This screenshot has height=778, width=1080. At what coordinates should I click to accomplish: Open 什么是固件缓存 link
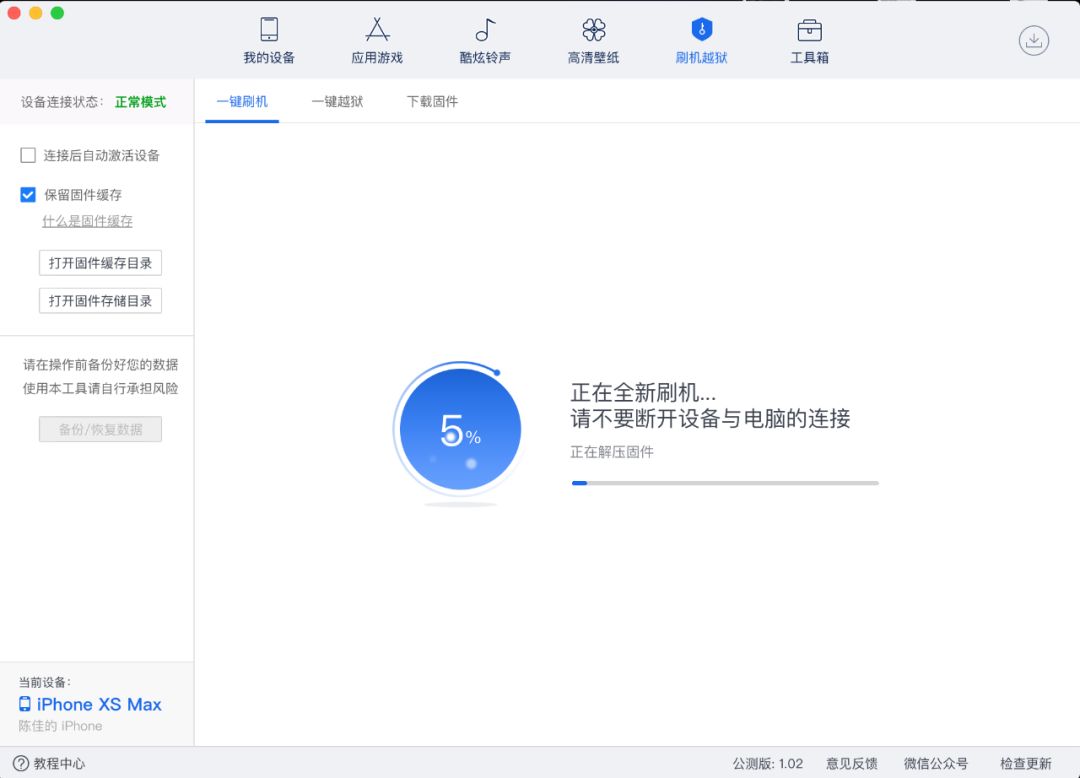click(87, 221)
